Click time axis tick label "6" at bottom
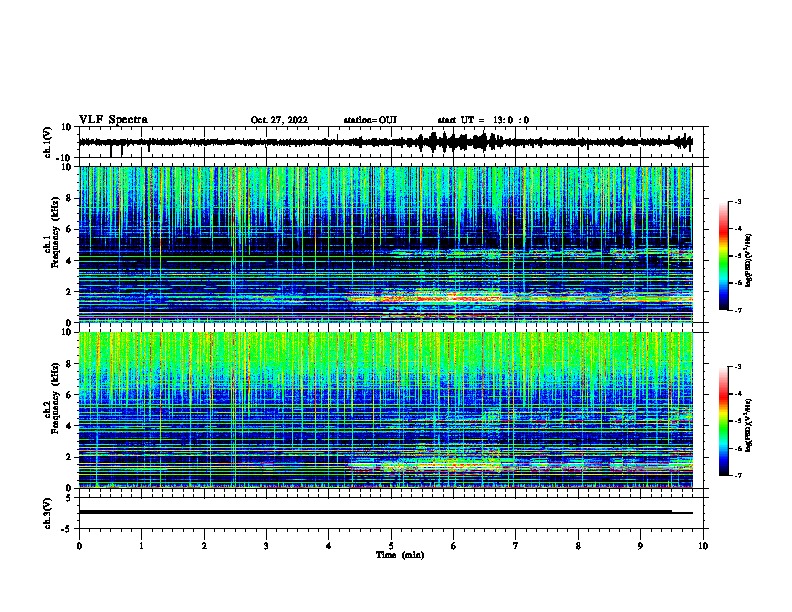The image size is (792, 612). click(x=454, y=546)
